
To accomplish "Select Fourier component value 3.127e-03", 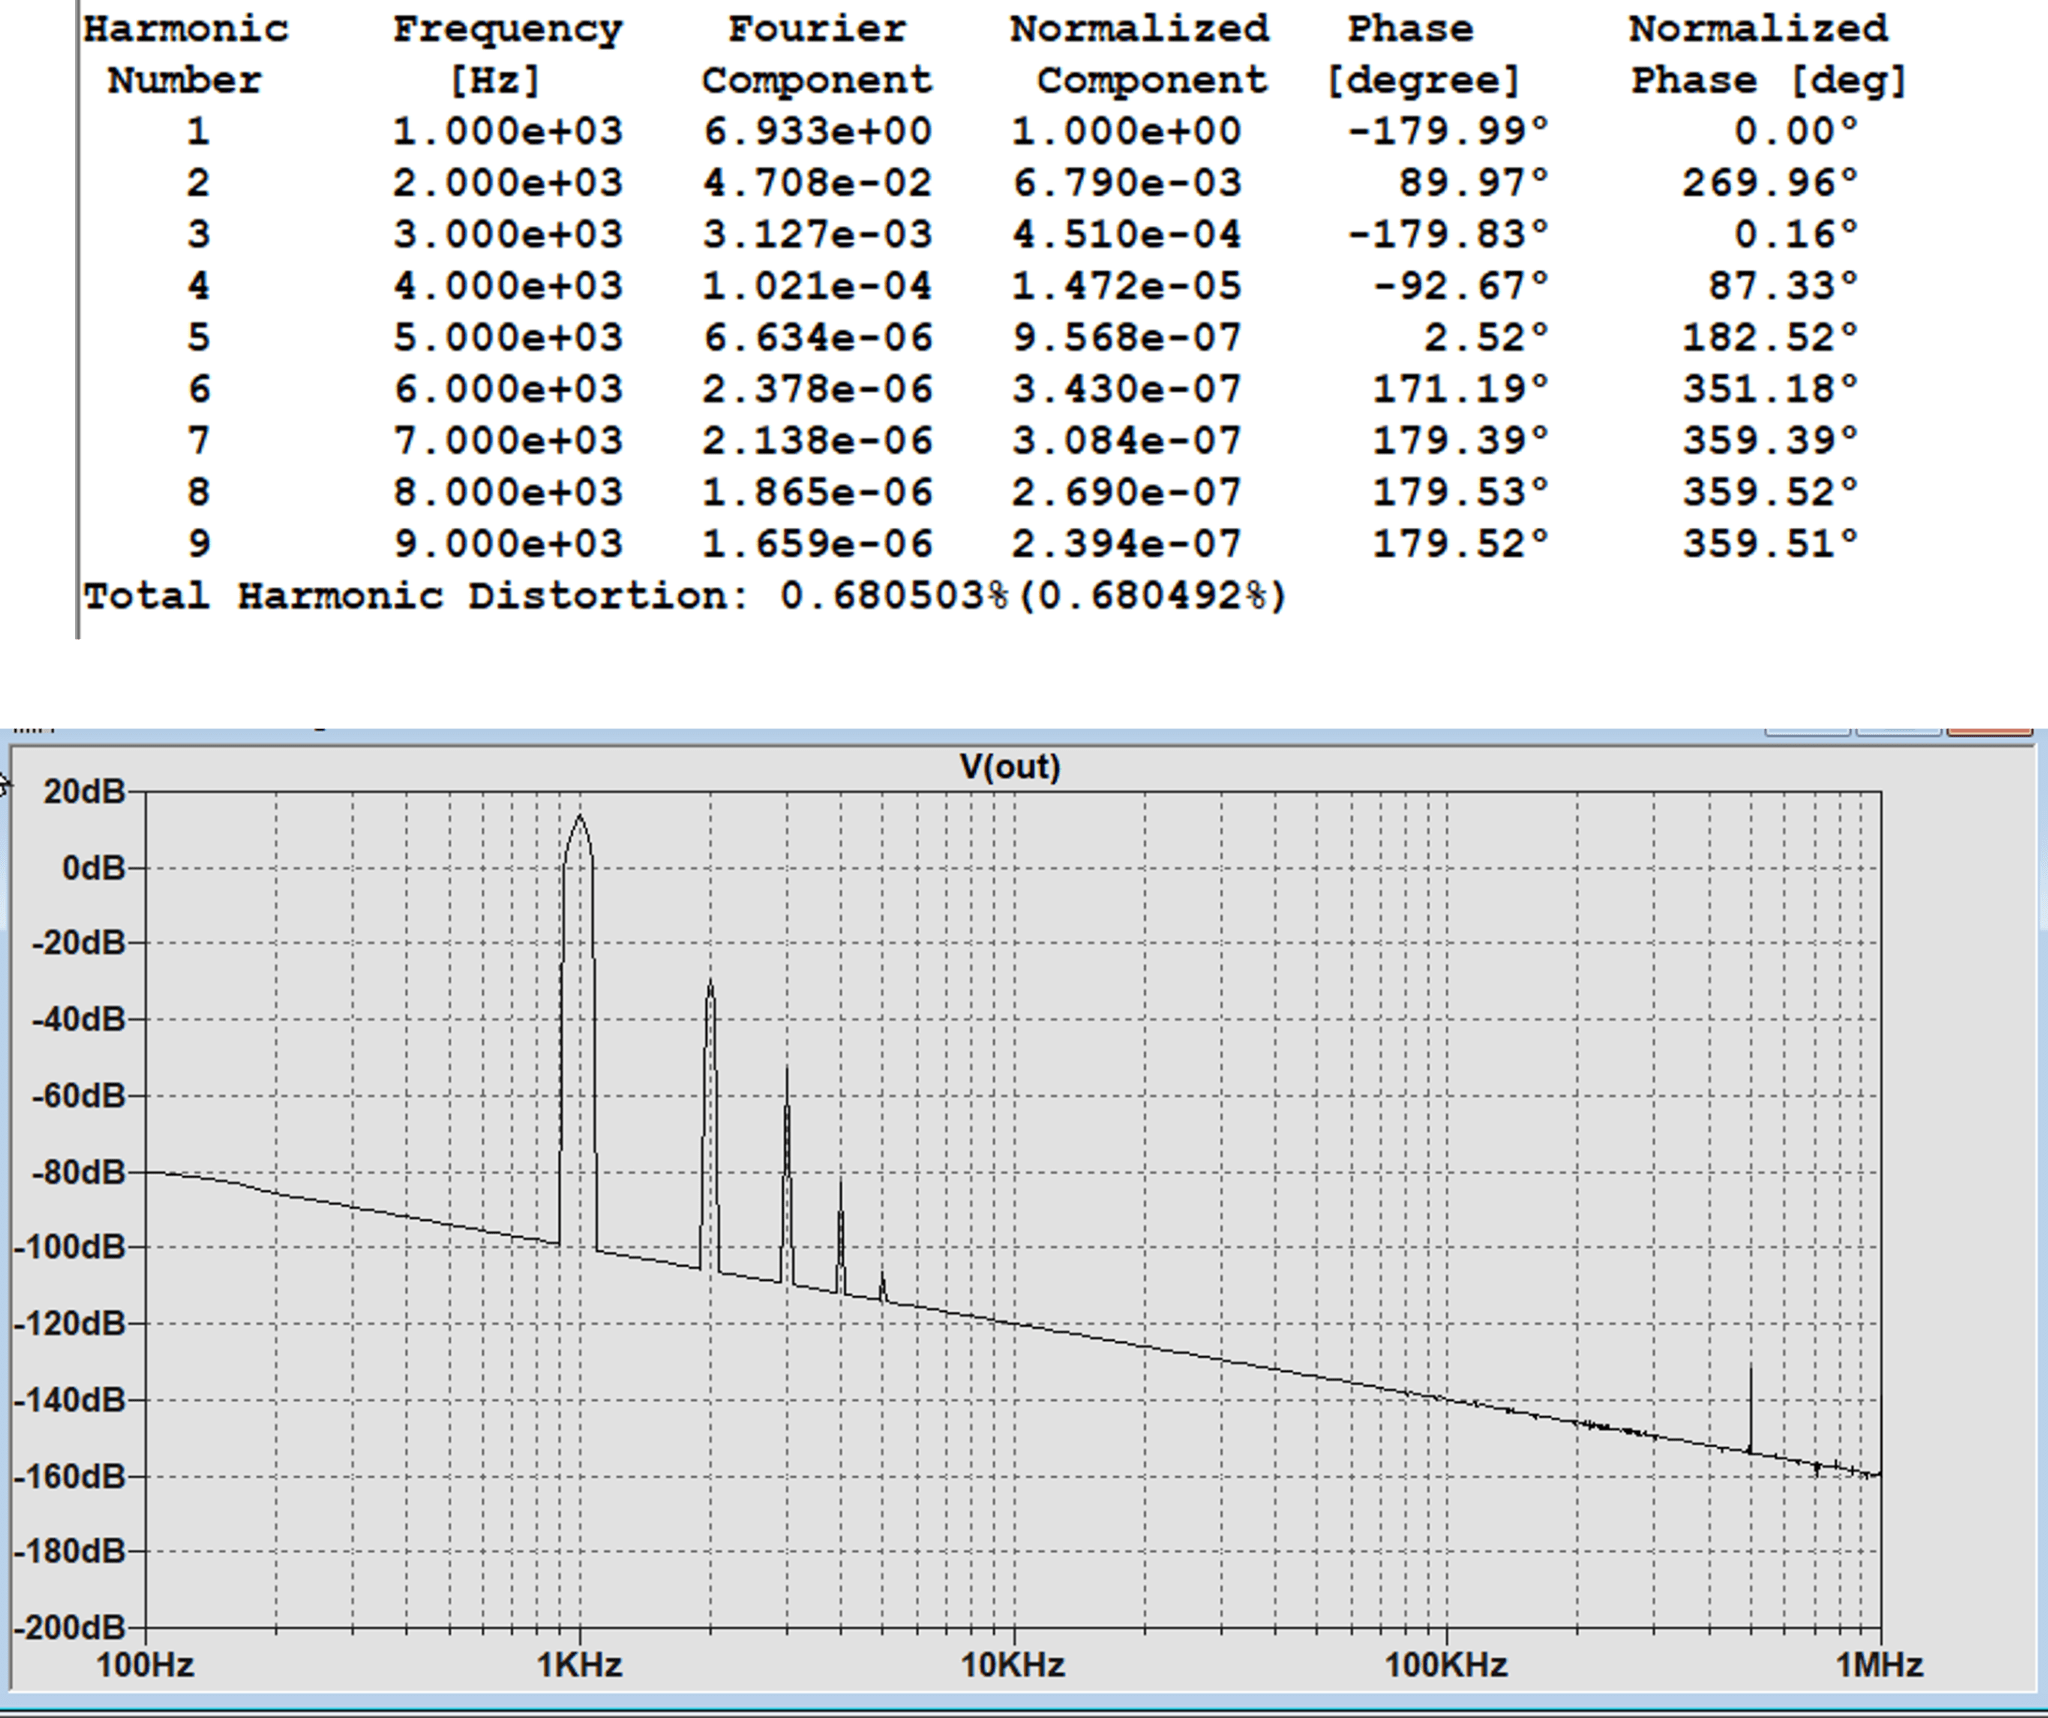I will click(x=817, y=234).
